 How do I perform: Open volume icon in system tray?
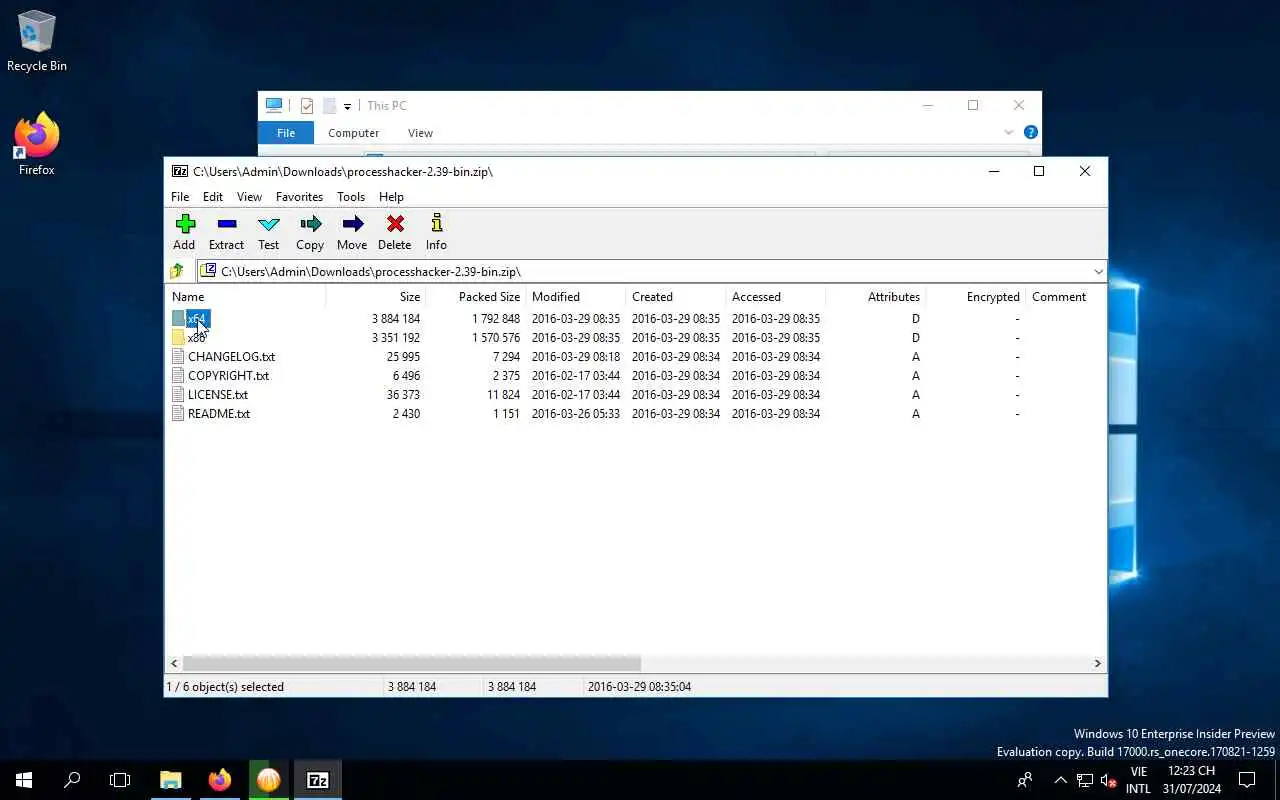[x=1108, y=780]
